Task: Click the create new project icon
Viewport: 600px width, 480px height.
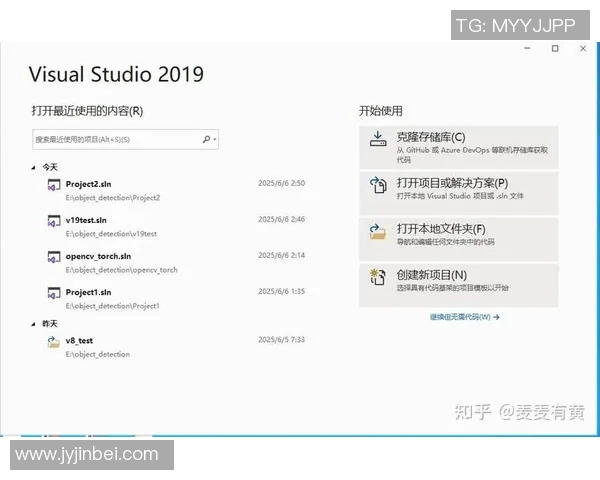Action: 378,277
